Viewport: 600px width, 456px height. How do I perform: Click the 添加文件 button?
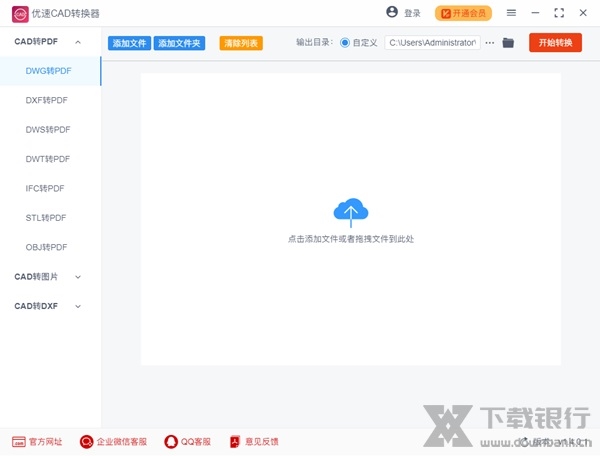pyautogui.click(x=129, y=43)
